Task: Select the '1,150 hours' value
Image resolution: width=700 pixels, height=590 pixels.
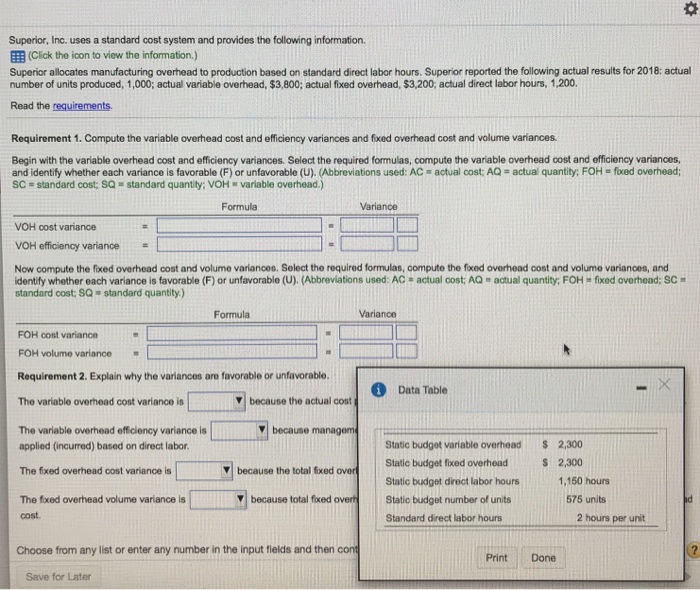Action: (584, 481)
